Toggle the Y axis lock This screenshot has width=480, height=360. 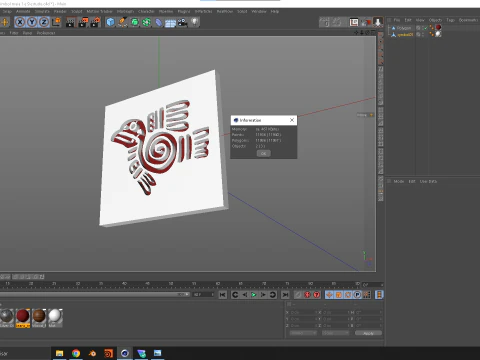click(32, 22)
